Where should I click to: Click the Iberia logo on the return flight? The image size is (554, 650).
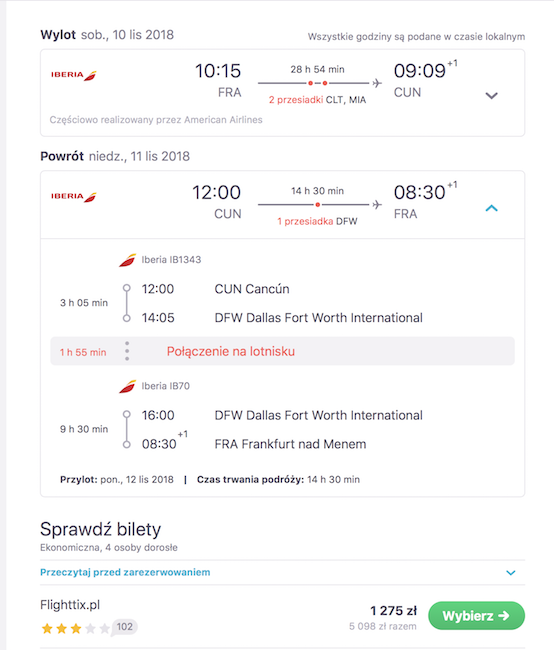pos(74,196)
